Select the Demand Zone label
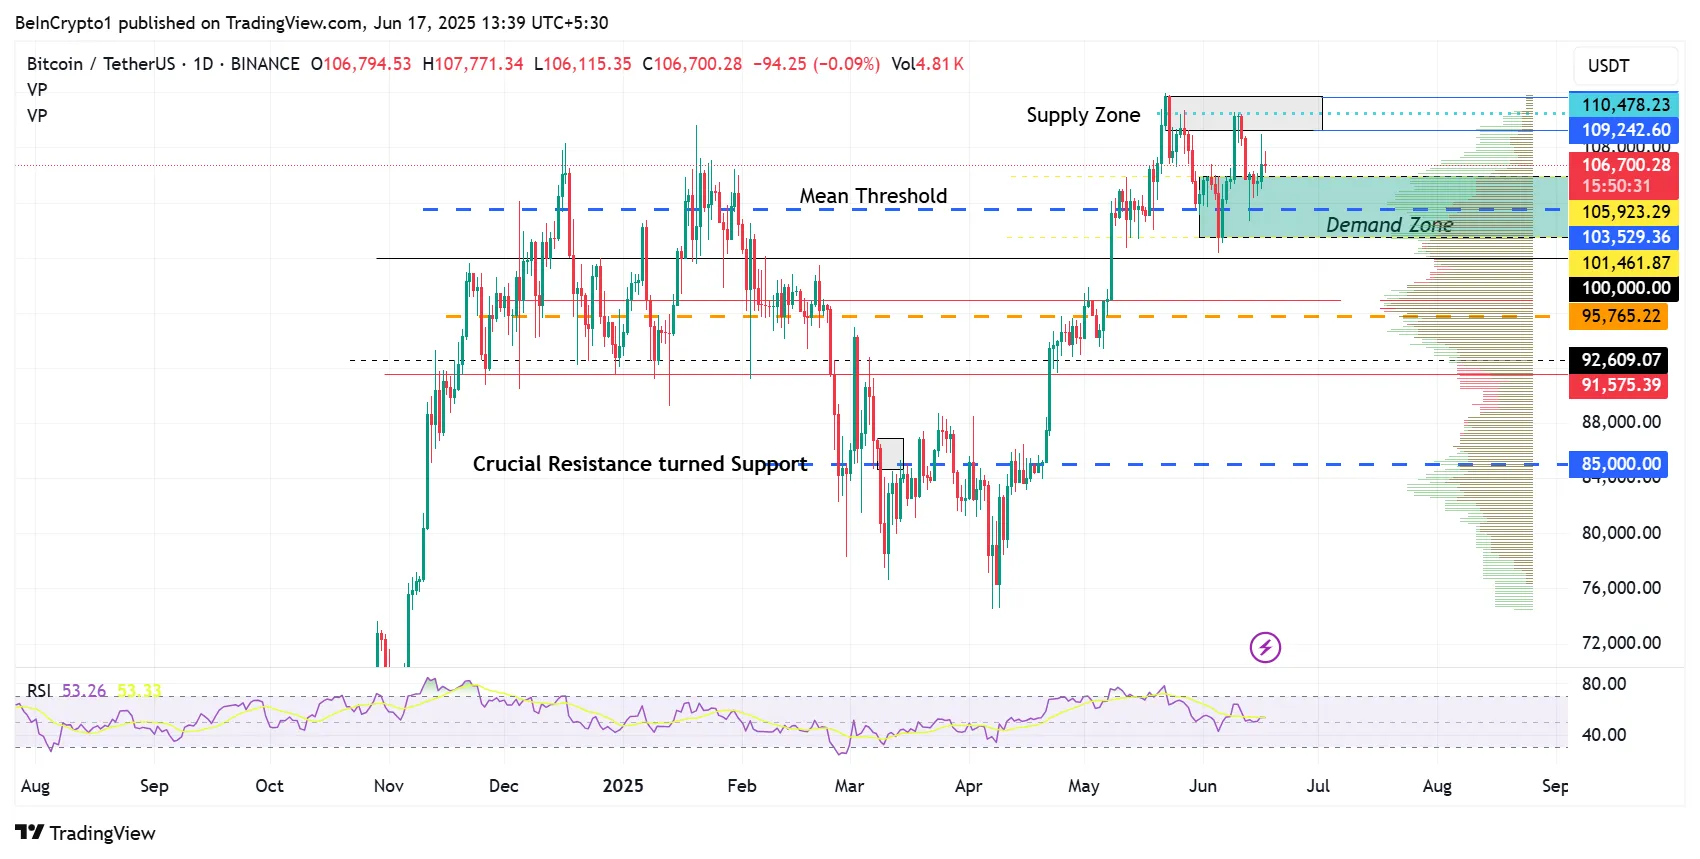The image size is (1700, 859). [1389, 225]
